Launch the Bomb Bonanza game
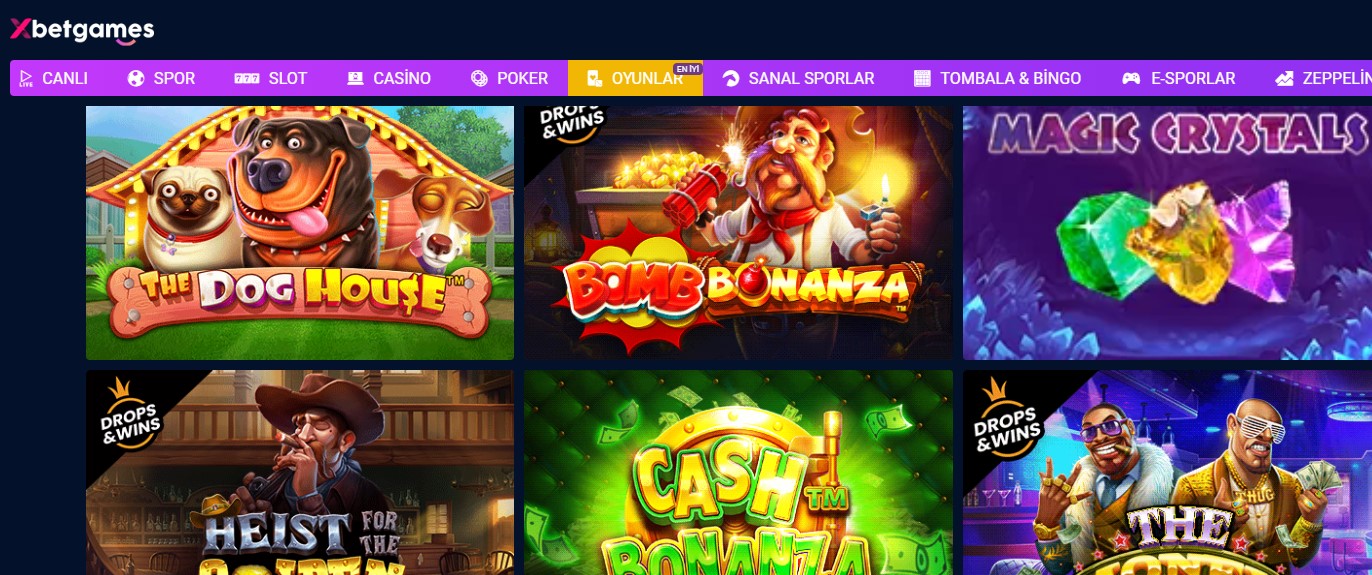The height and width of the screenshot is (575, 1372). point(738,233)
